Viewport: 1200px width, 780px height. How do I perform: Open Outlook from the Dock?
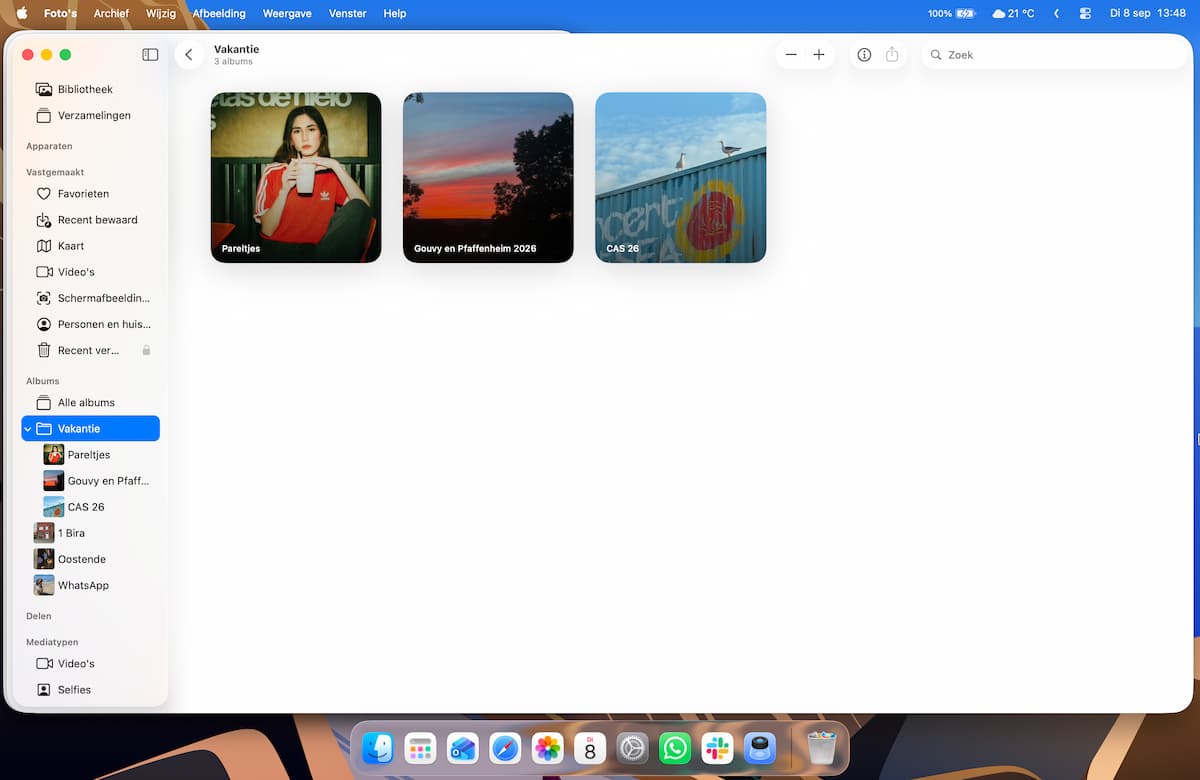(x=462, y=748)
